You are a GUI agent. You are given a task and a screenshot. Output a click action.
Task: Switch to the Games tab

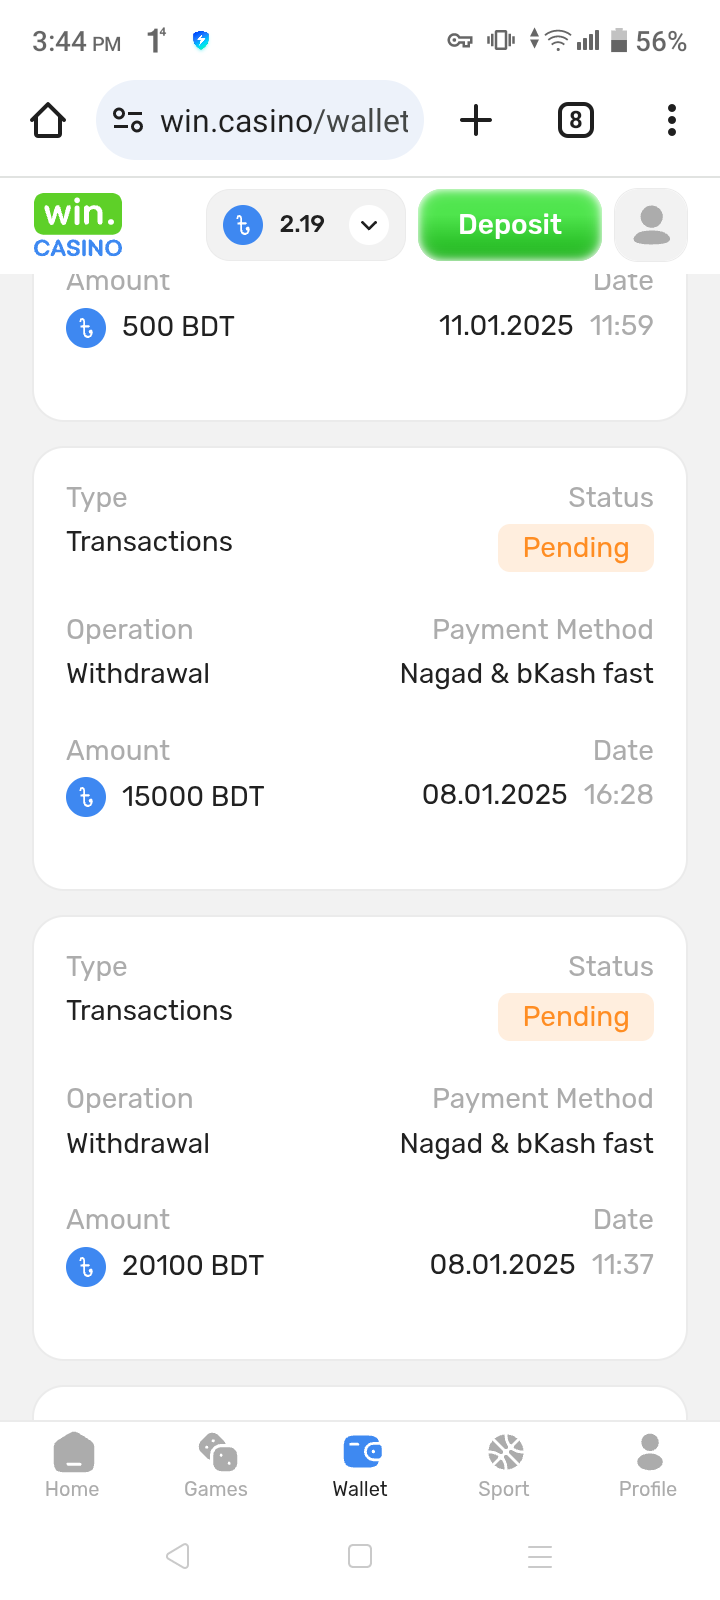click(216, 1465)
